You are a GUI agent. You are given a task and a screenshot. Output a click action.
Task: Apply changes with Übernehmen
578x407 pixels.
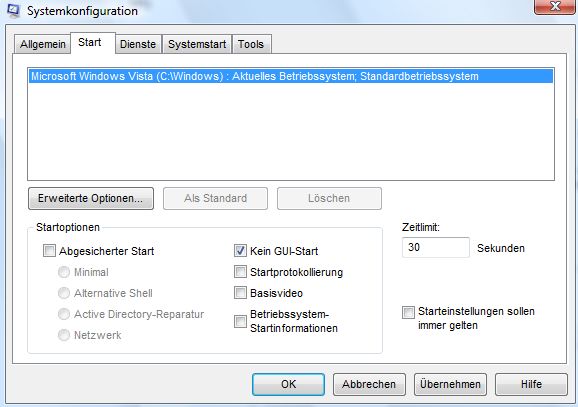coord(450,385)
